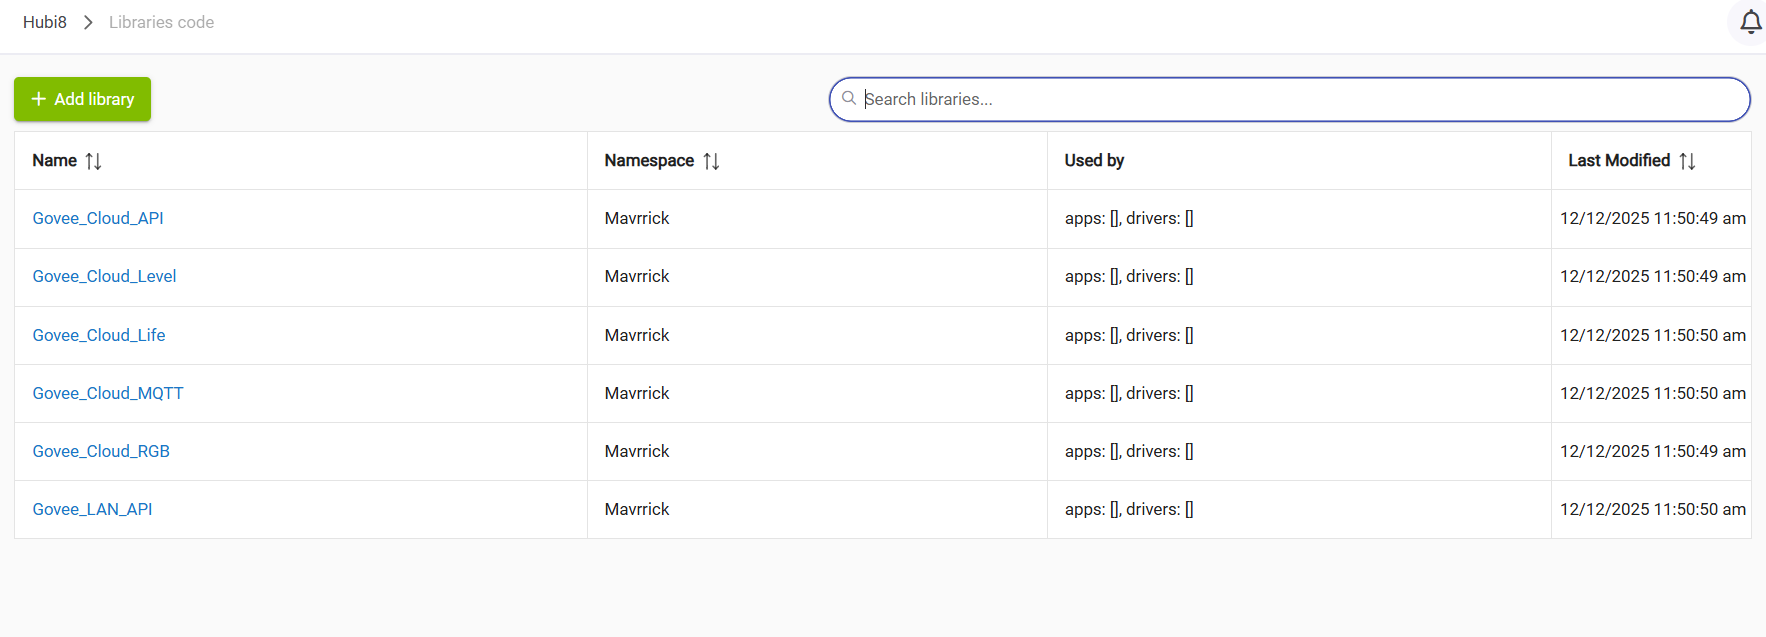Click the search magnifier icon

[x=849, y=98]
